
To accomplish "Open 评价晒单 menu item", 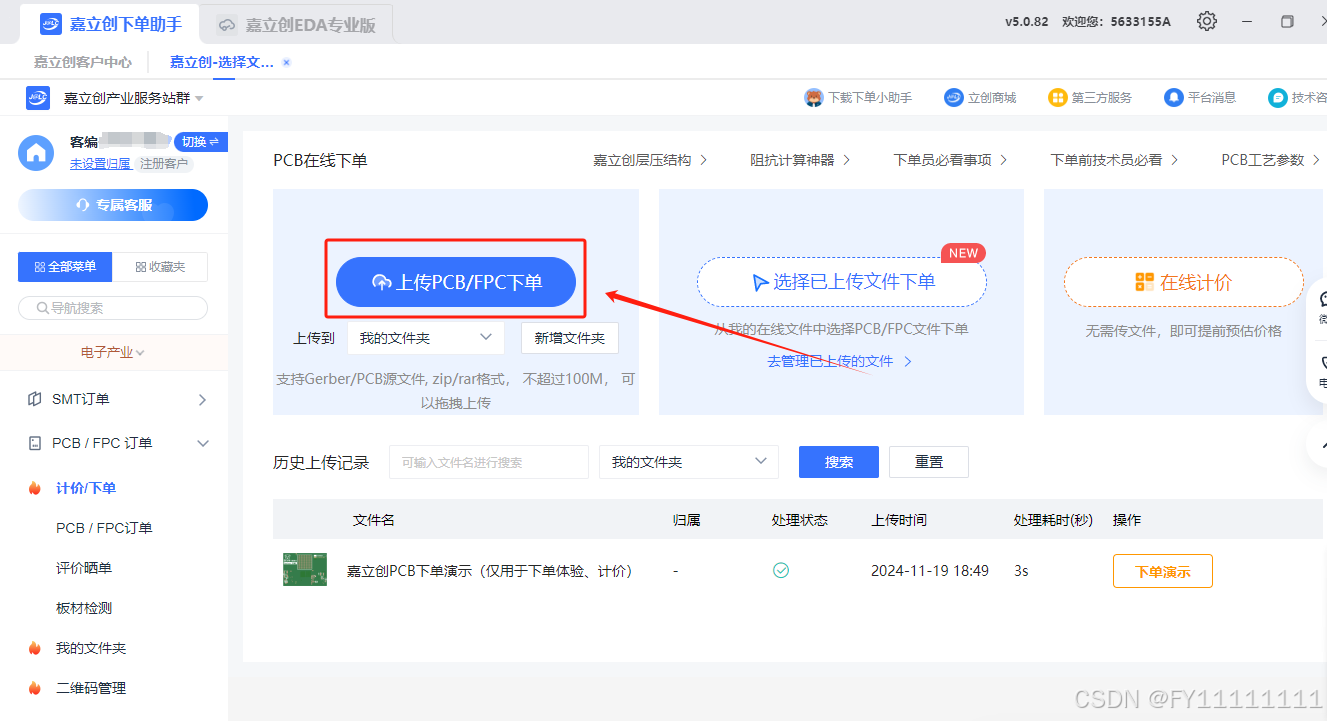I will [x=84, y=568].
